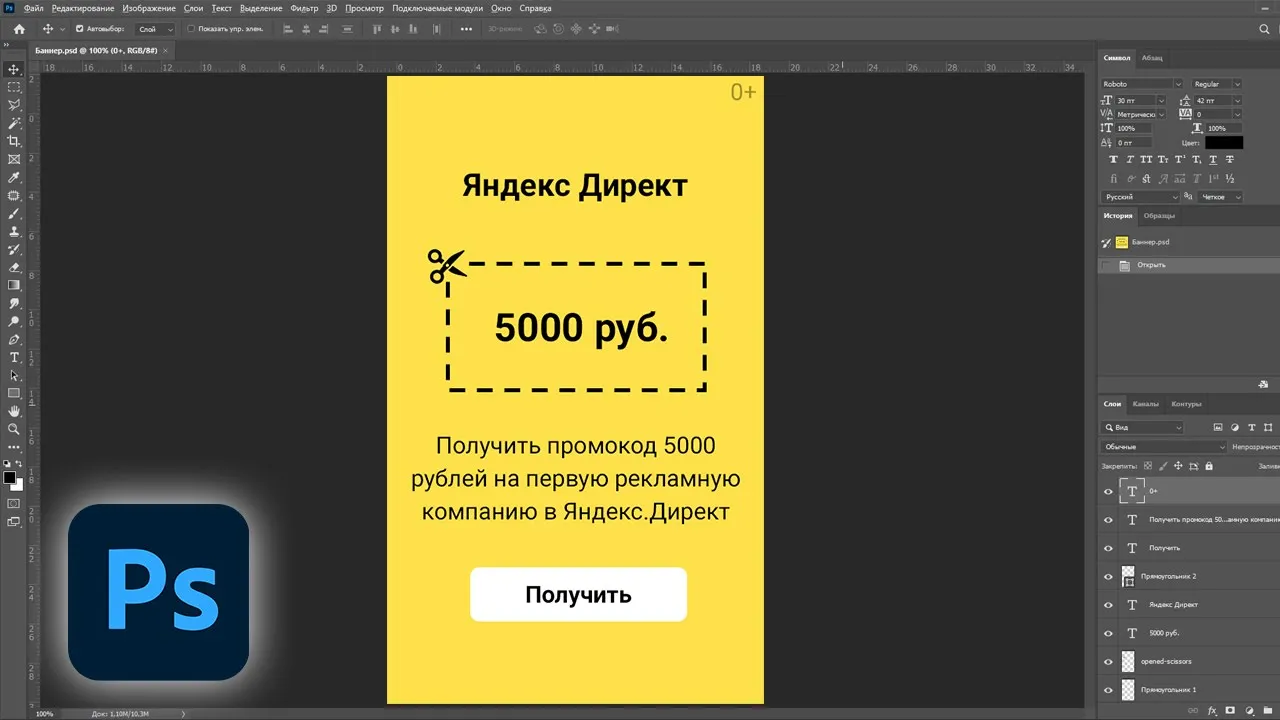Screen dimensions: 1280x720
Task: Toggle the Автовыбор checkbox
Action: (x=80, y=29)
